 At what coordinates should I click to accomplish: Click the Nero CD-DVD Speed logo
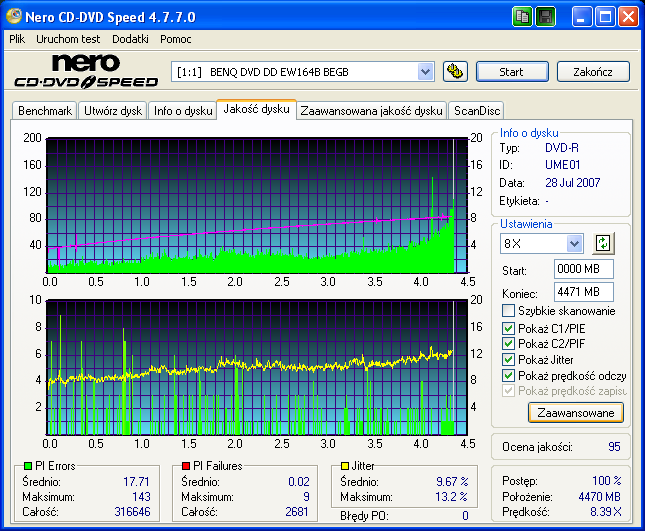pyautogui.click(x=86, y=71)
